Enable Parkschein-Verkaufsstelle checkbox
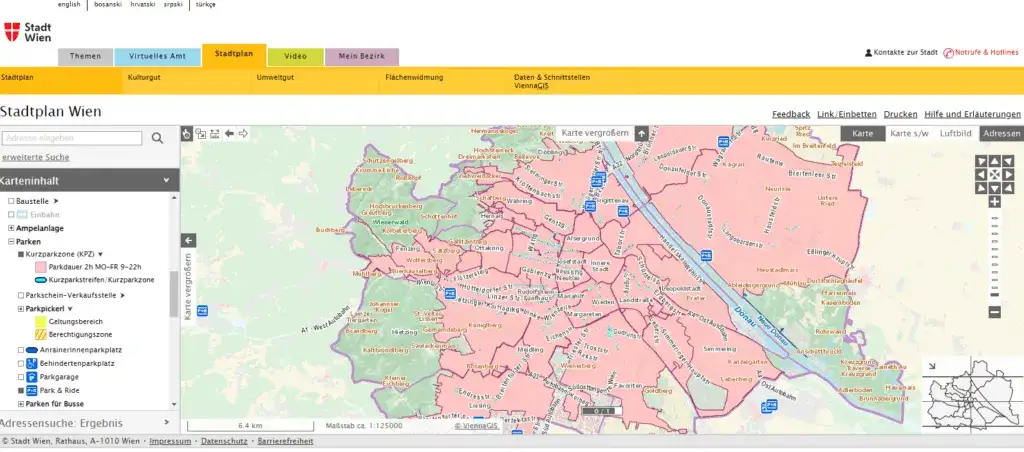1024x452 pixels. tap(21, 295)
